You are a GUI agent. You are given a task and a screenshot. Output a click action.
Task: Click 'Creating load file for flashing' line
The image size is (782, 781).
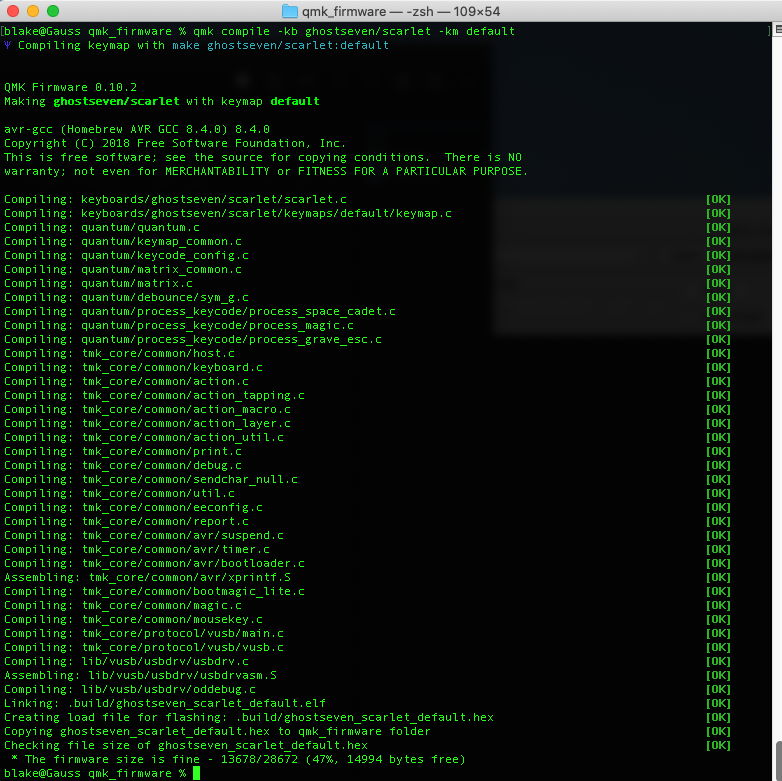pos(249,716)
